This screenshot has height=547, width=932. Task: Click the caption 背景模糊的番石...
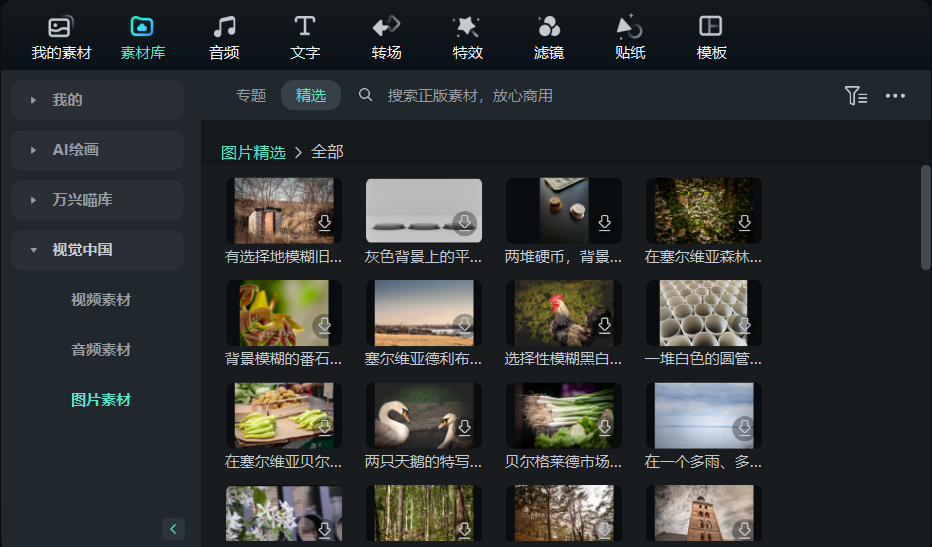click(x=284, y=359)
